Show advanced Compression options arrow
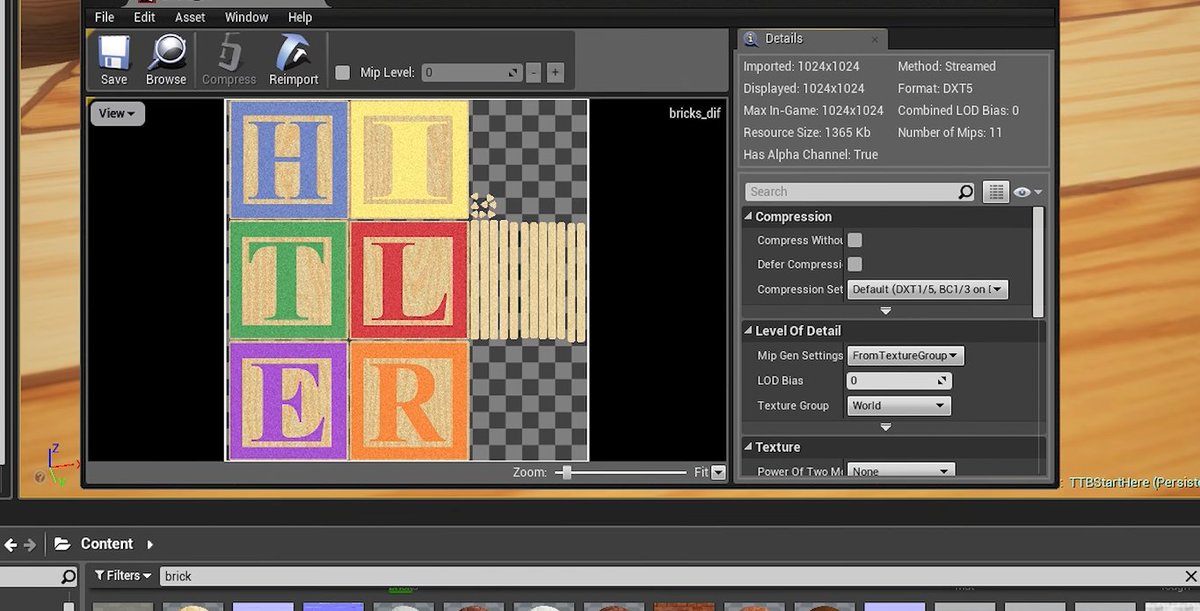The image size is (1200, 611). click(x=885, y=311)
